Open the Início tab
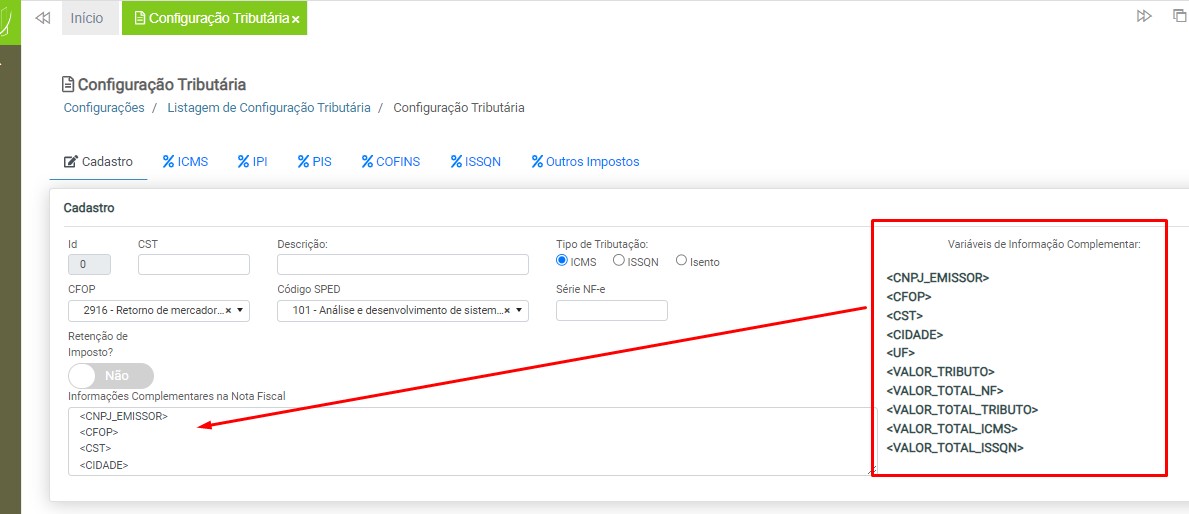1189x514 pixels. [87, 18]
